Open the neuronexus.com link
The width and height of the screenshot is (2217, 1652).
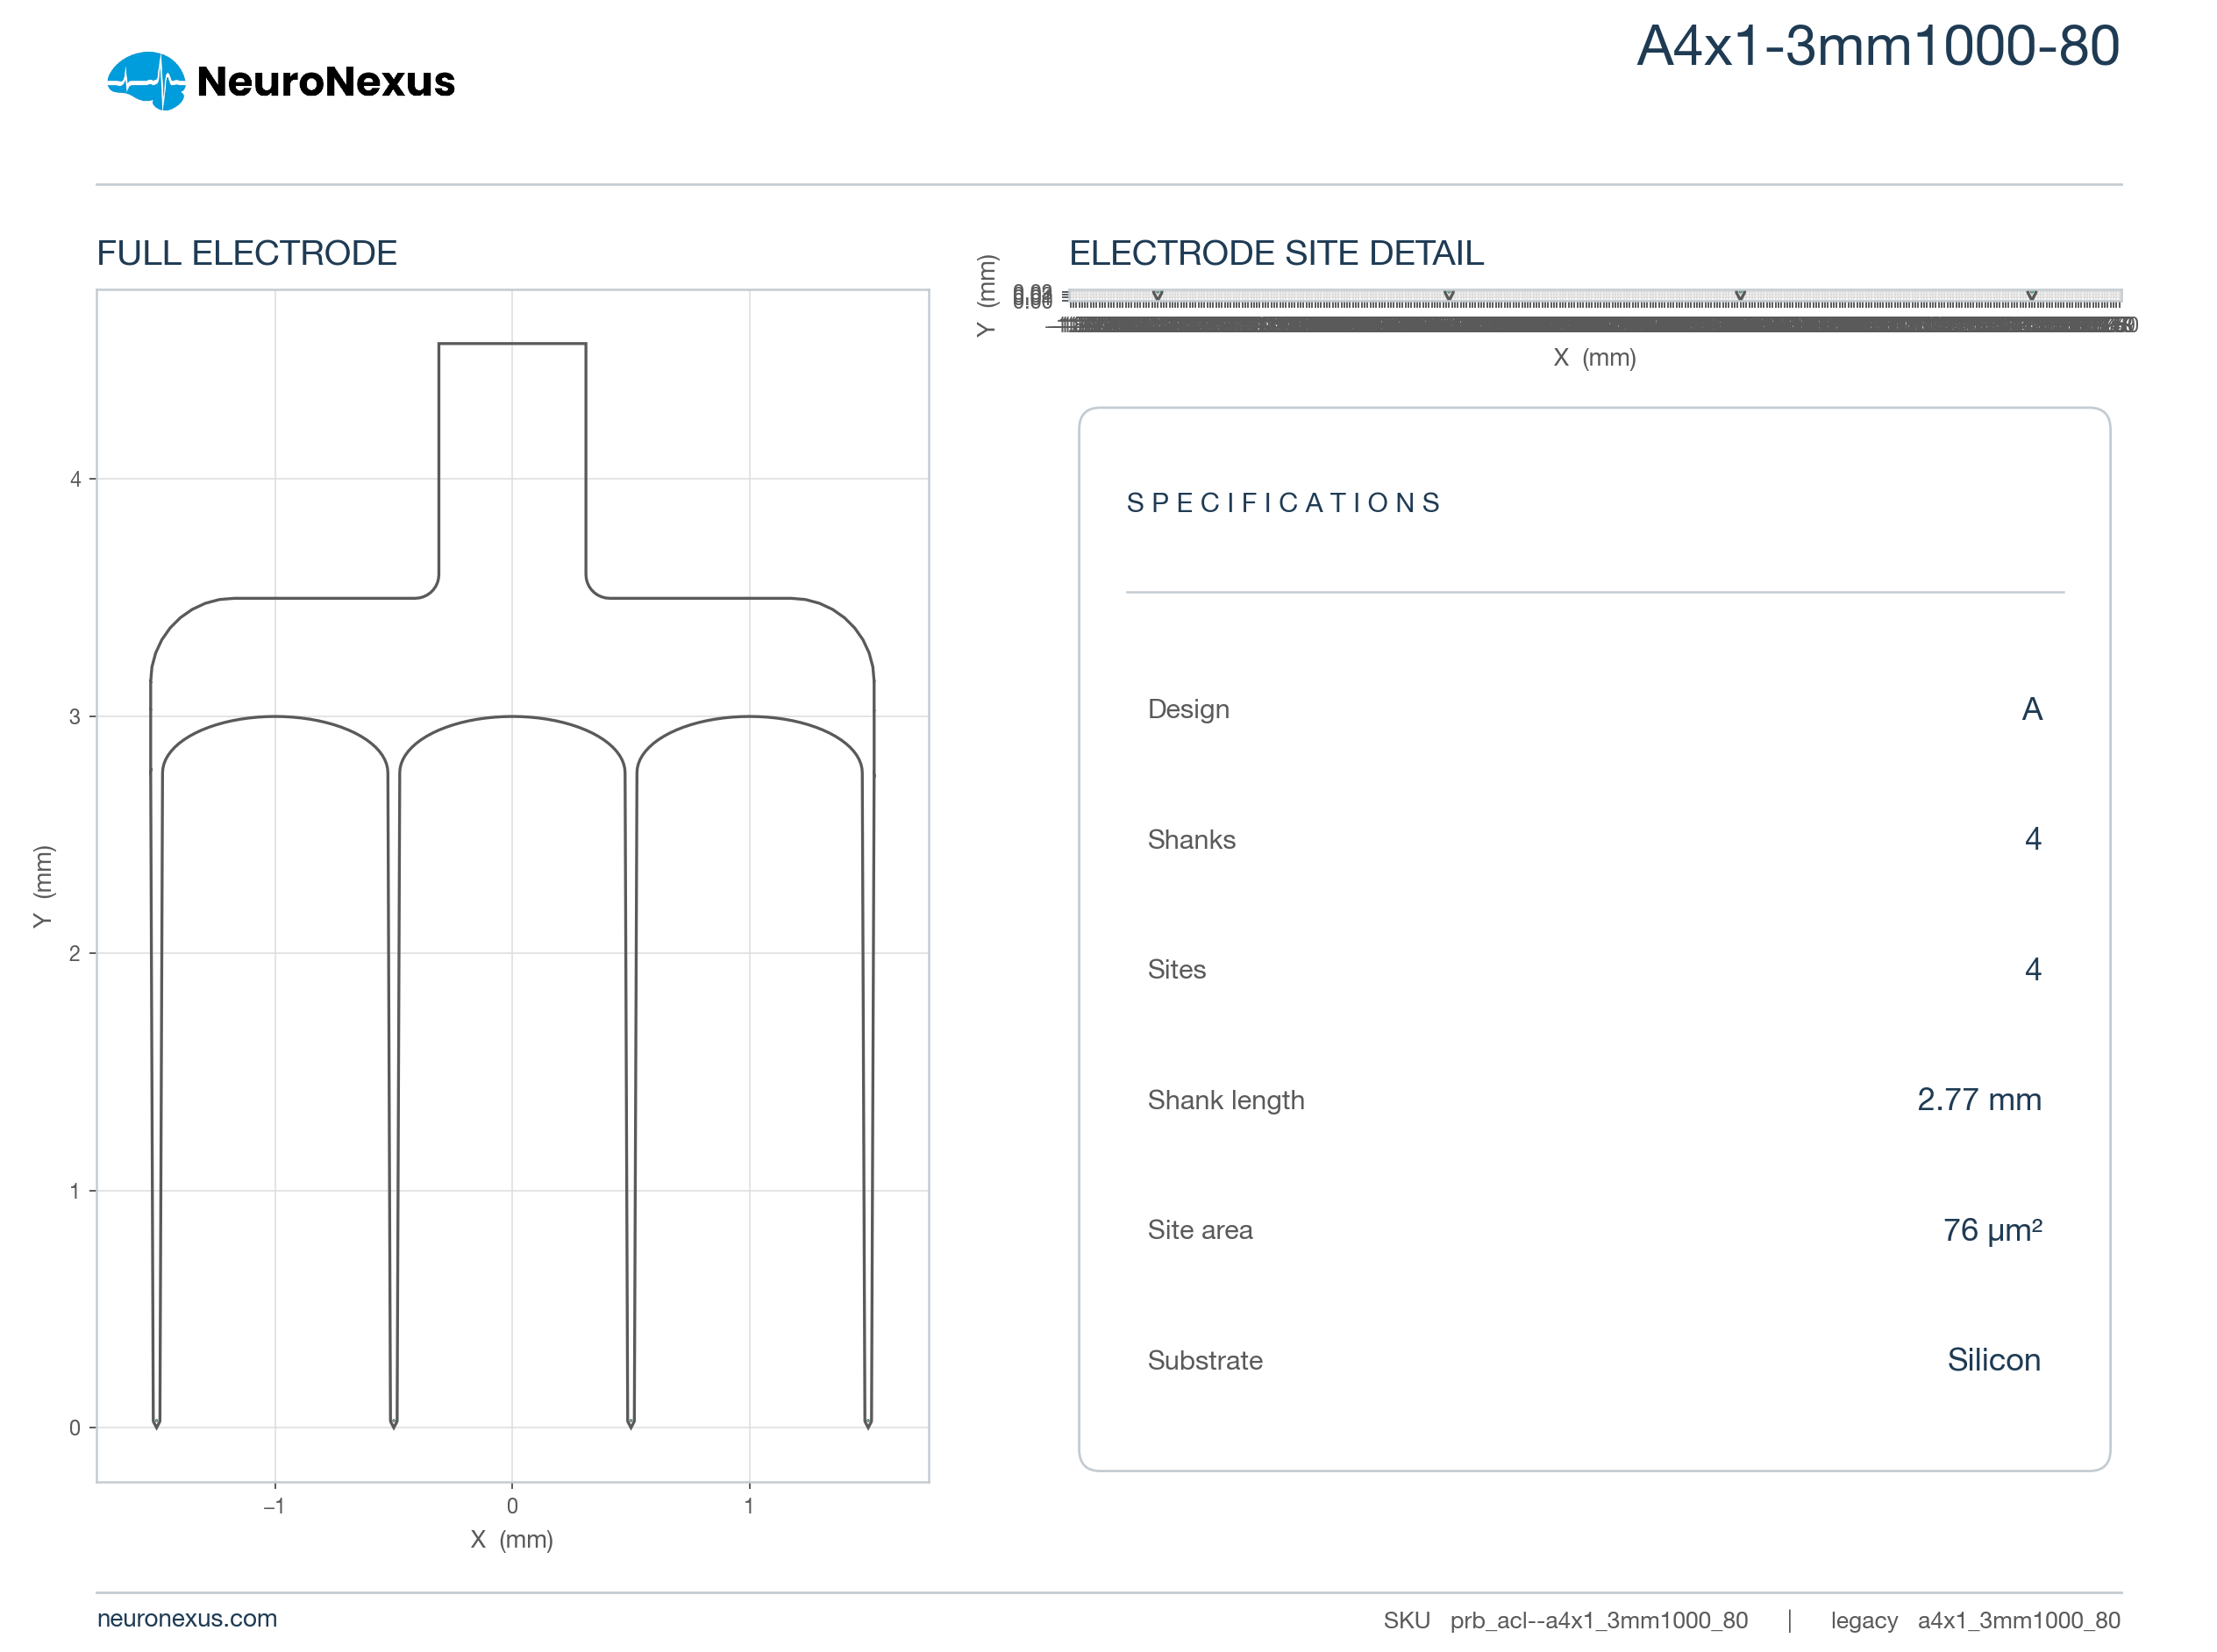click(187, 1618)
